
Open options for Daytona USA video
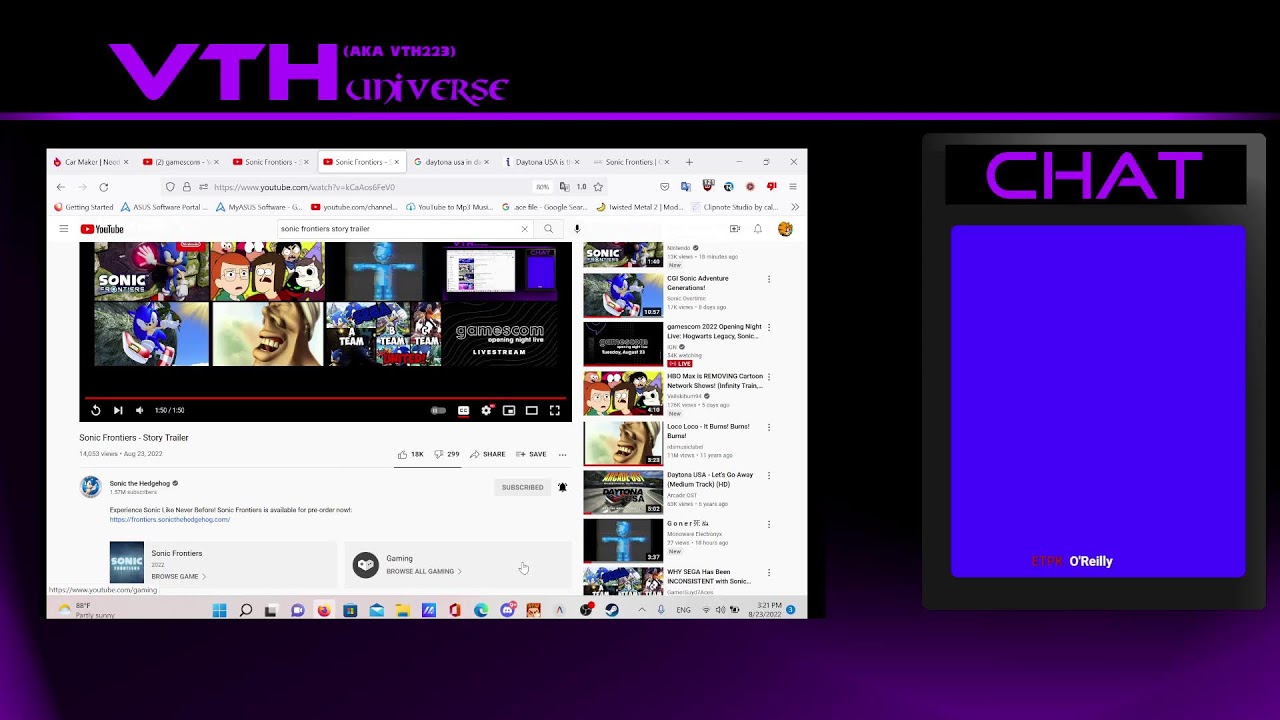tap(768, 476)
